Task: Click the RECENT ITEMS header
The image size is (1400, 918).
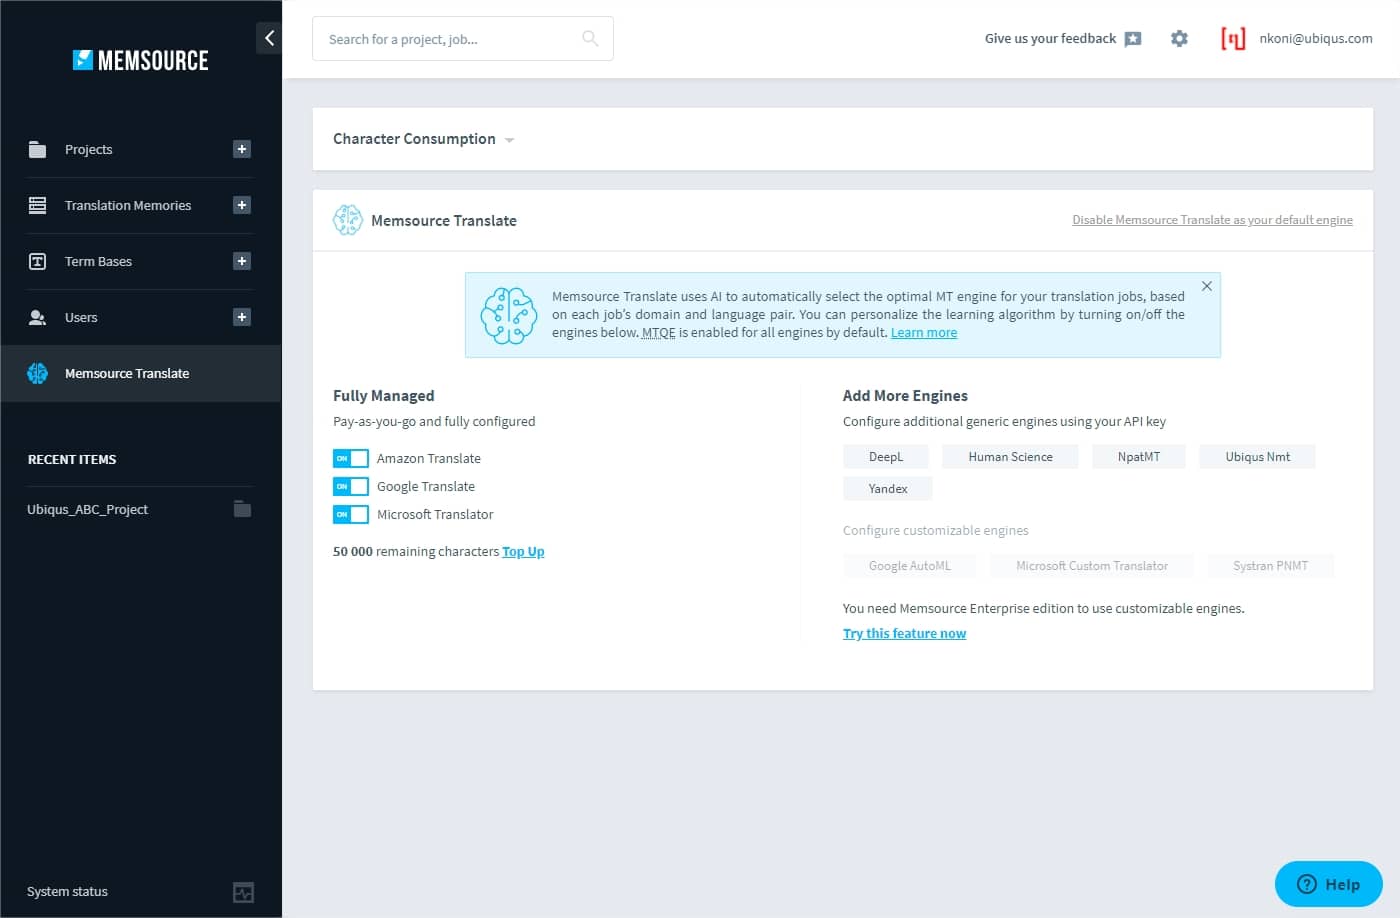Action: click(72, 460)
